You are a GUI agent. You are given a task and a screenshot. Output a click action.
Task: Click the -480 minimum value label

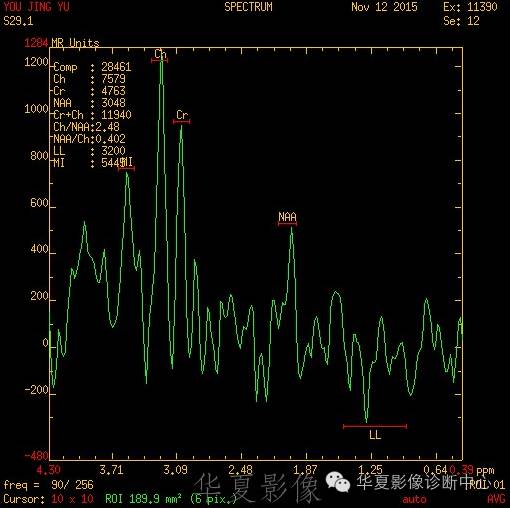(x=36, y=456)
